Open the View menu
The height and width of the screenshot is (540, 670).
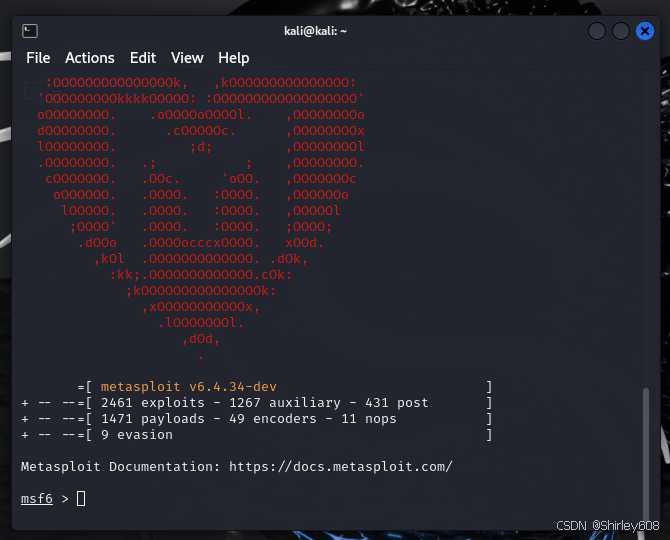point(187,58)
